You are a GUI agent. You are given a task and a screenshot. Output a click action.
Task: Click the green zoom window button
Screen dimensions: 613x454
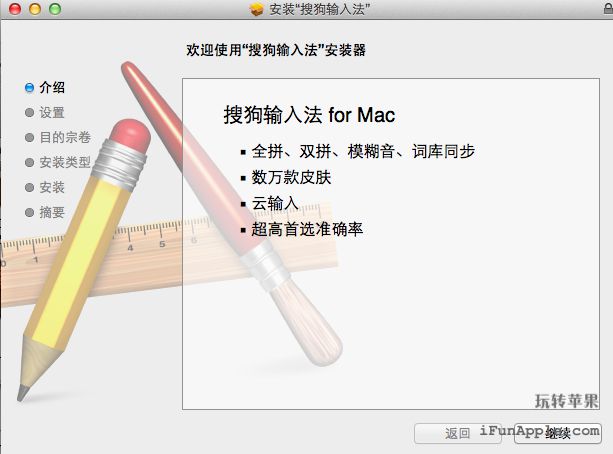pyautogui.click(x=55, y=9)
